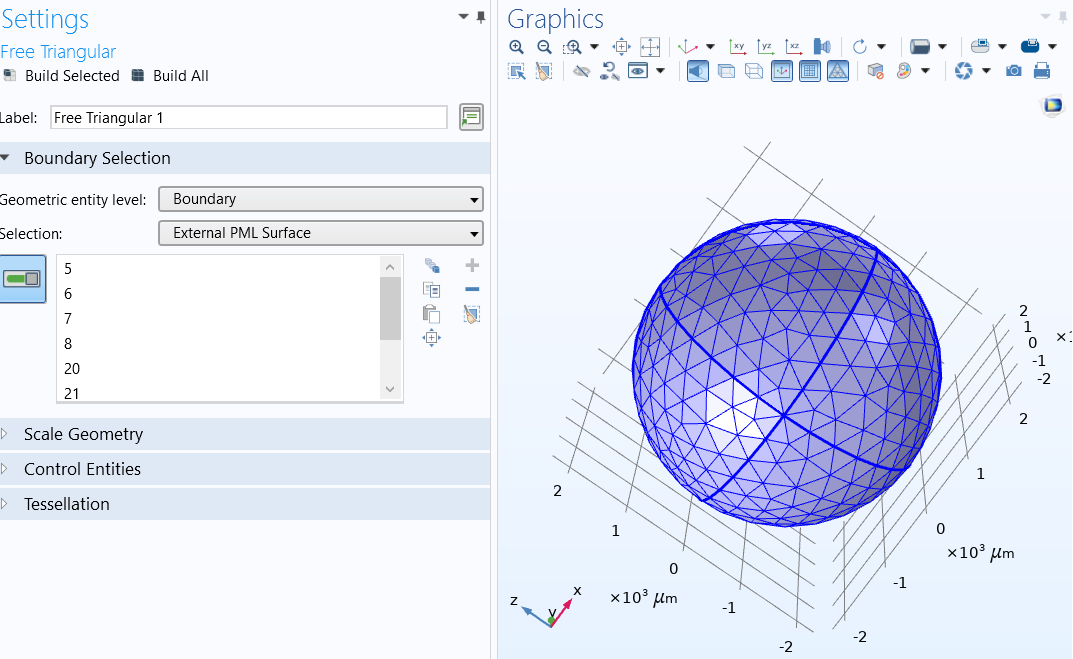Activate the Select Box arrow tool
This screenshot has width=1074, height=659.
[x=516, y=71]
